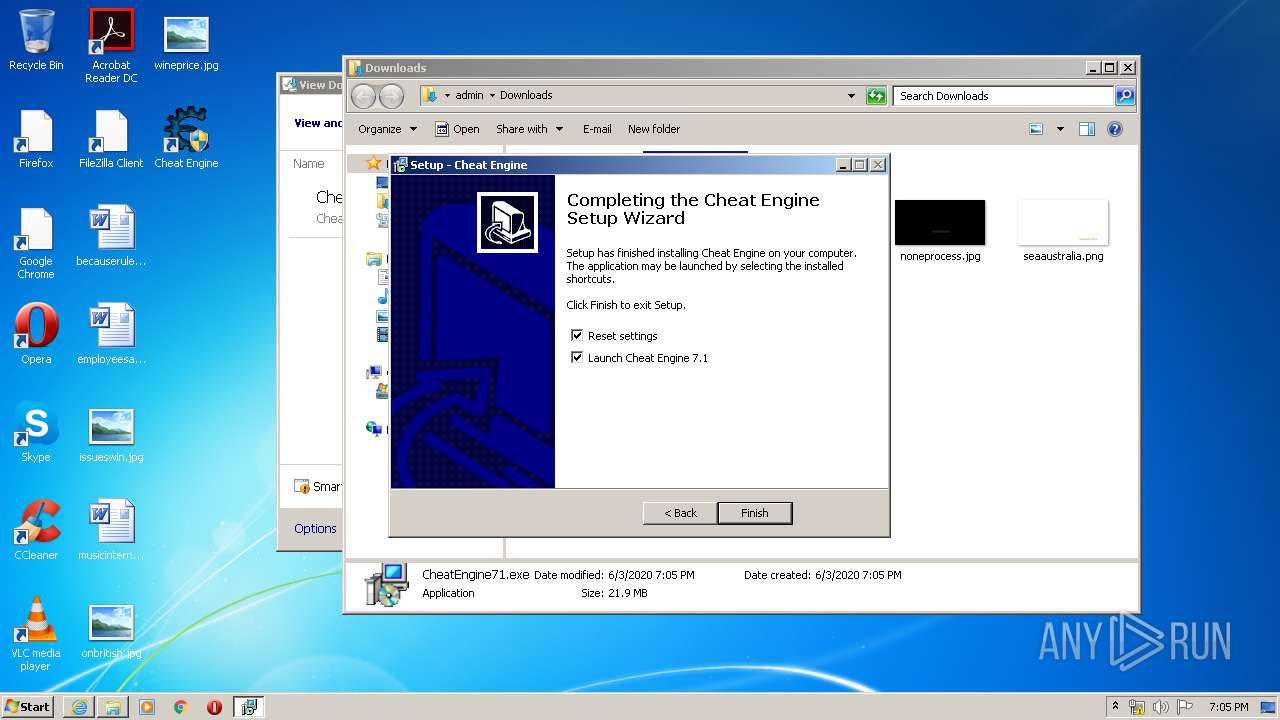
Task: Select onbritish.jpg on the desktop
Action: coord(111,629)
